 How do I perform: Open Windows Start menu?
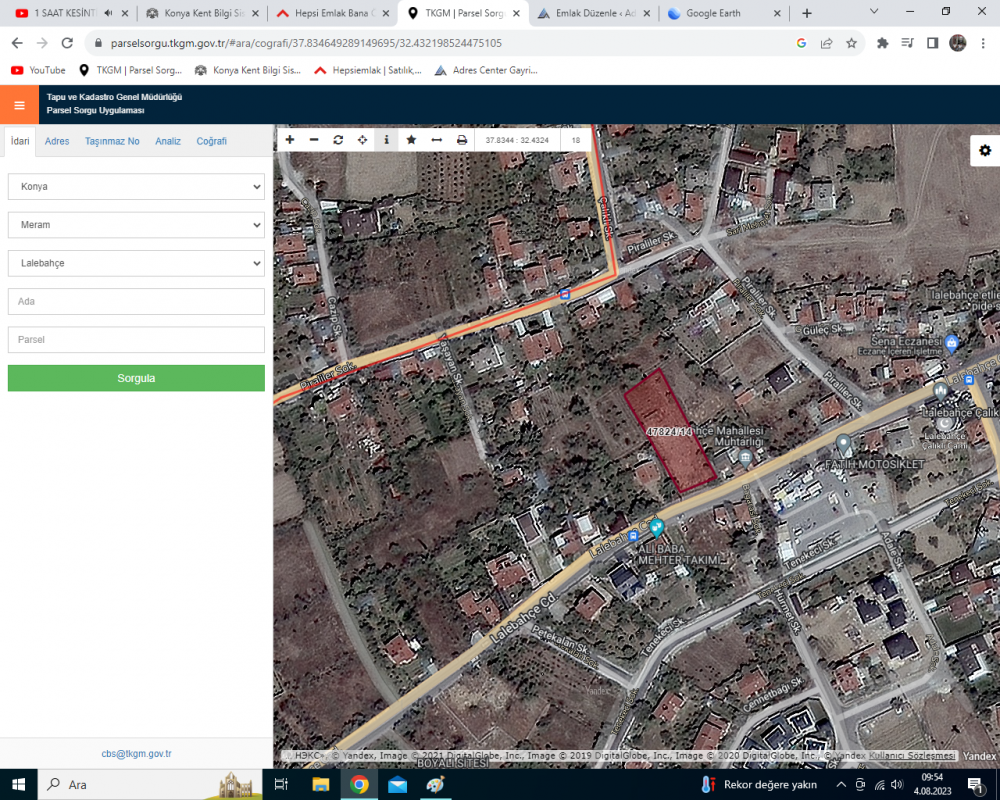[x=18, y=785]
